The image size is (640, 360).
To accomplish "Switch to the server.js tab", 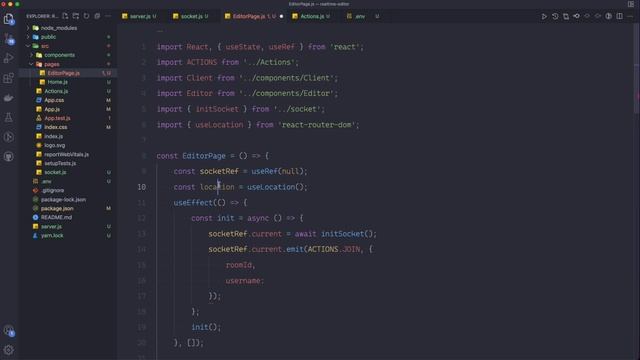I will (139, 16).
